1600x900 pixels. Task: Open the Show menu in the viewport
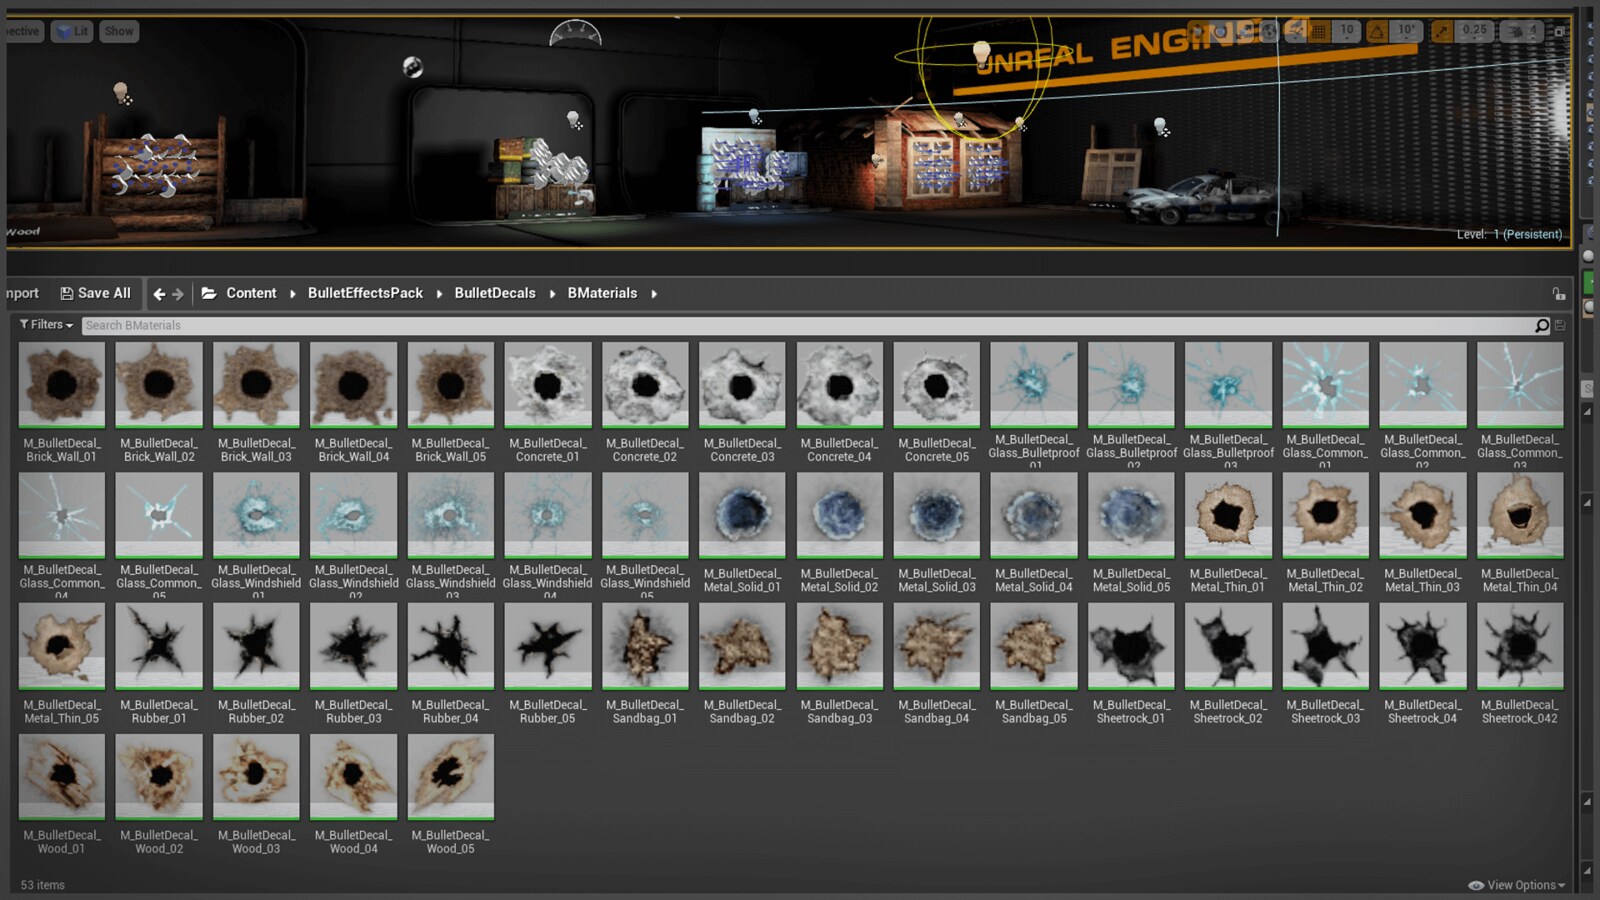pos(119,31)
